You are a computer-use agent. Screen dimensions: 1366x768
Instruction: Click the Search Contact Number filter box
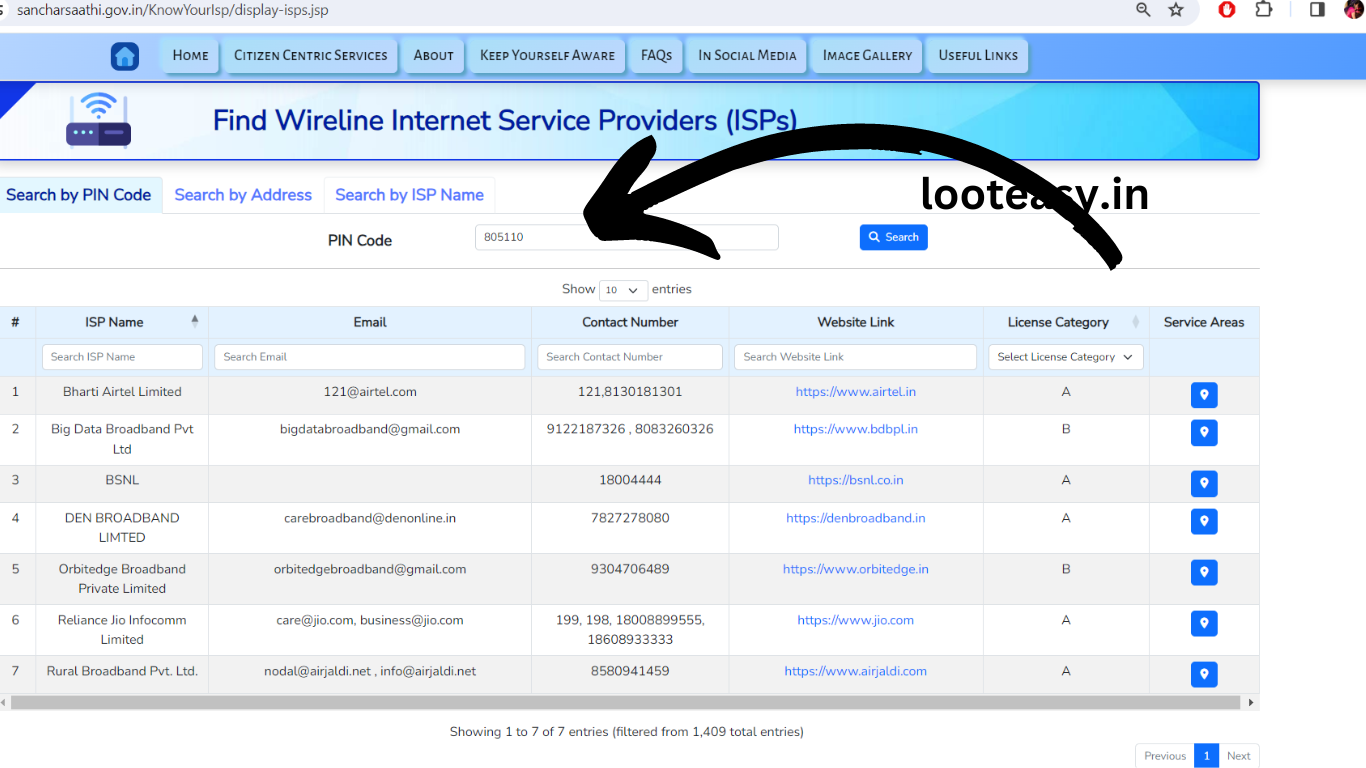click(630, 357)
